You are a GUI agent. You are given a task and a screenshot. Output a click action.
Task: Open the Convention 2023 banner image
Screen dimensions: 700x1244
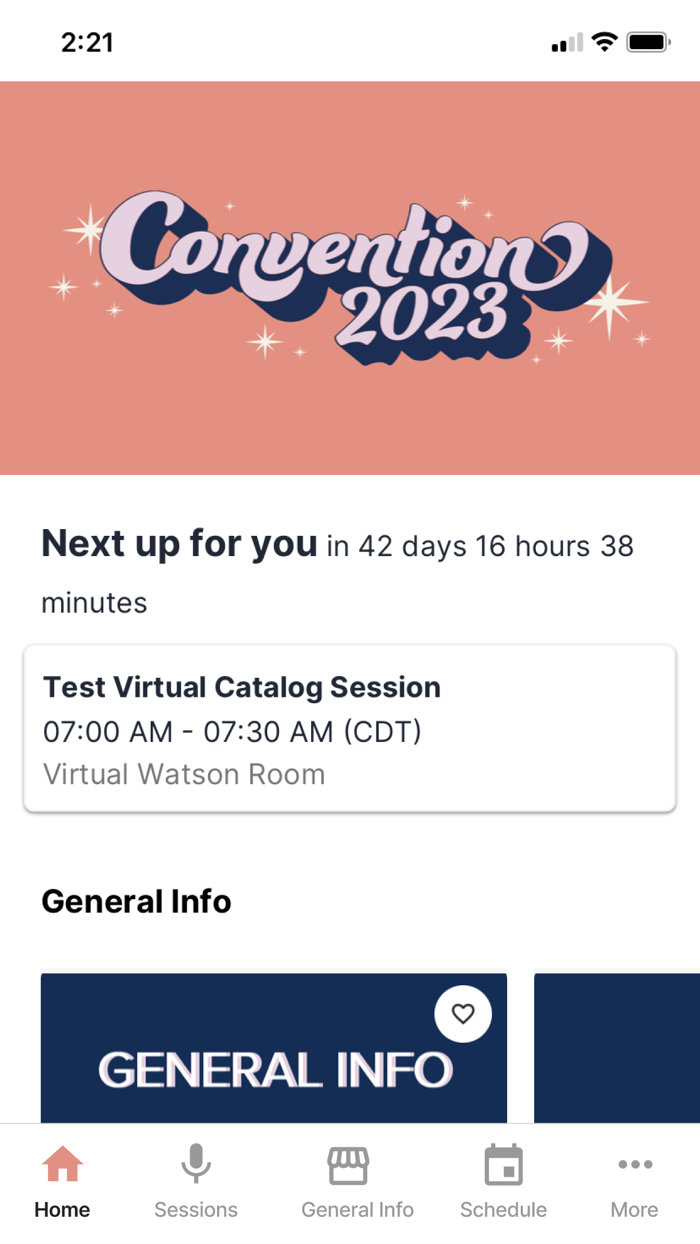350,277
